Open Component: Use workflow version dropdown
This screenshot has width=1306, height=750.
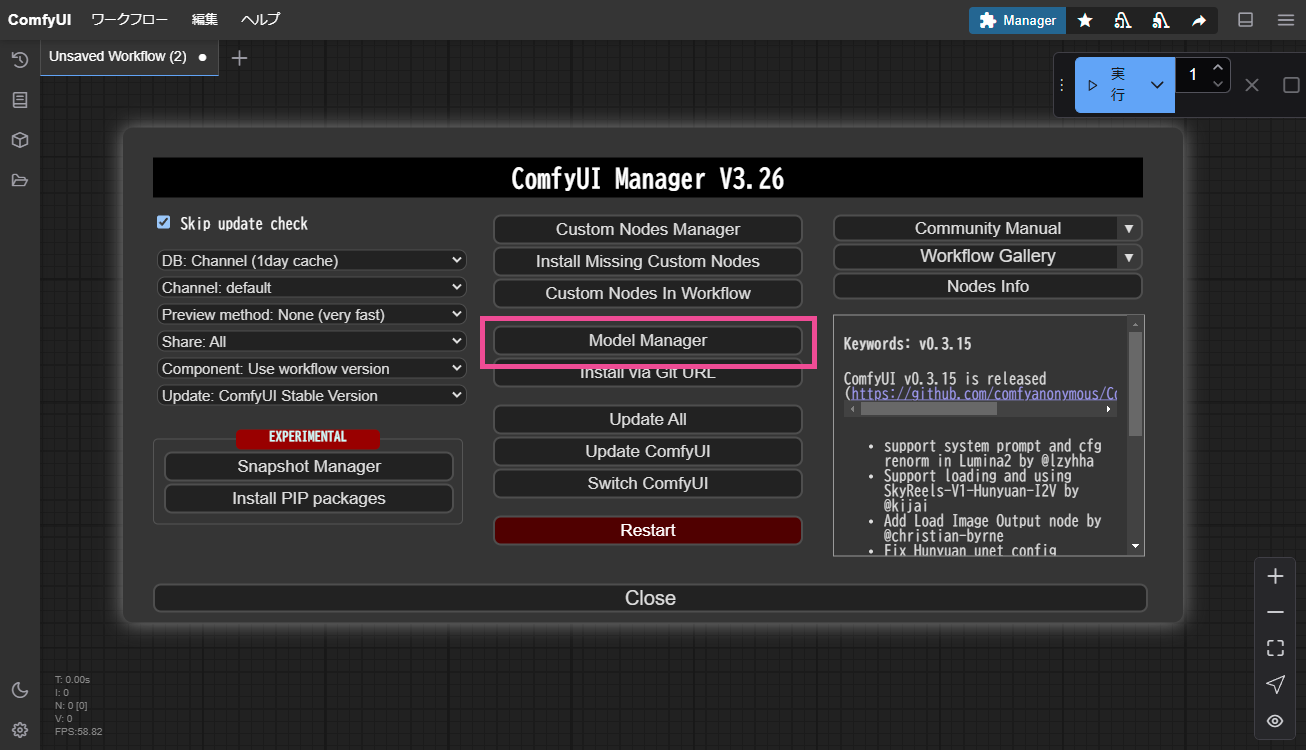tap(312, 368)
